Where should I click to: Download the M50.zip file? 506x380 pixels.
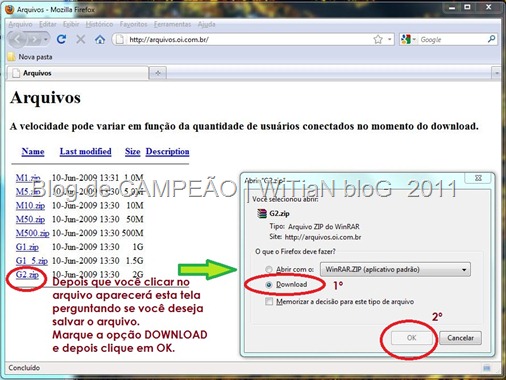[30, 219]
